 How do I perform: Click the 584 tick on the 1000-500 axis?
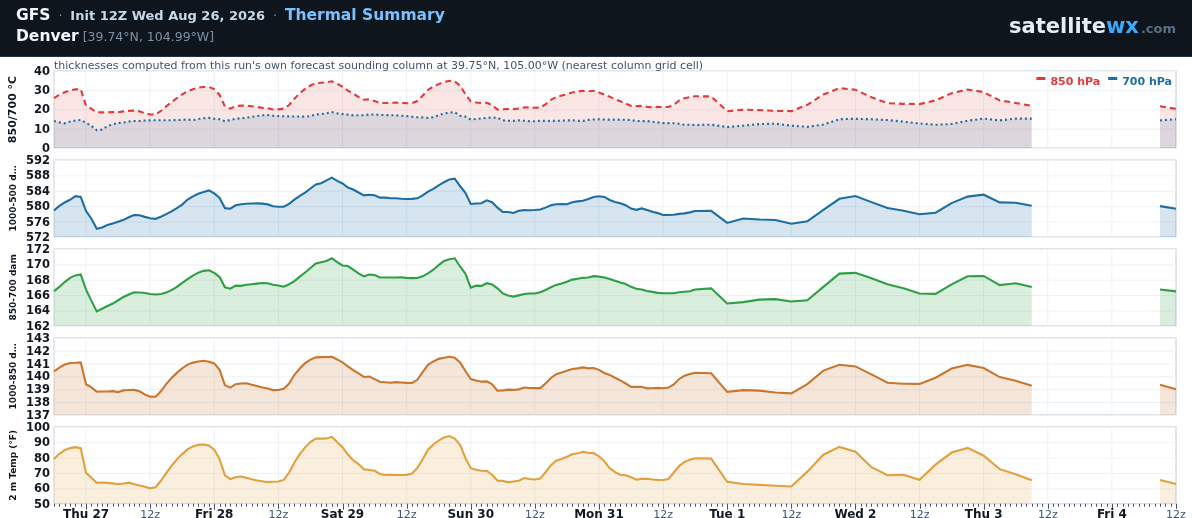click(40, 190)
